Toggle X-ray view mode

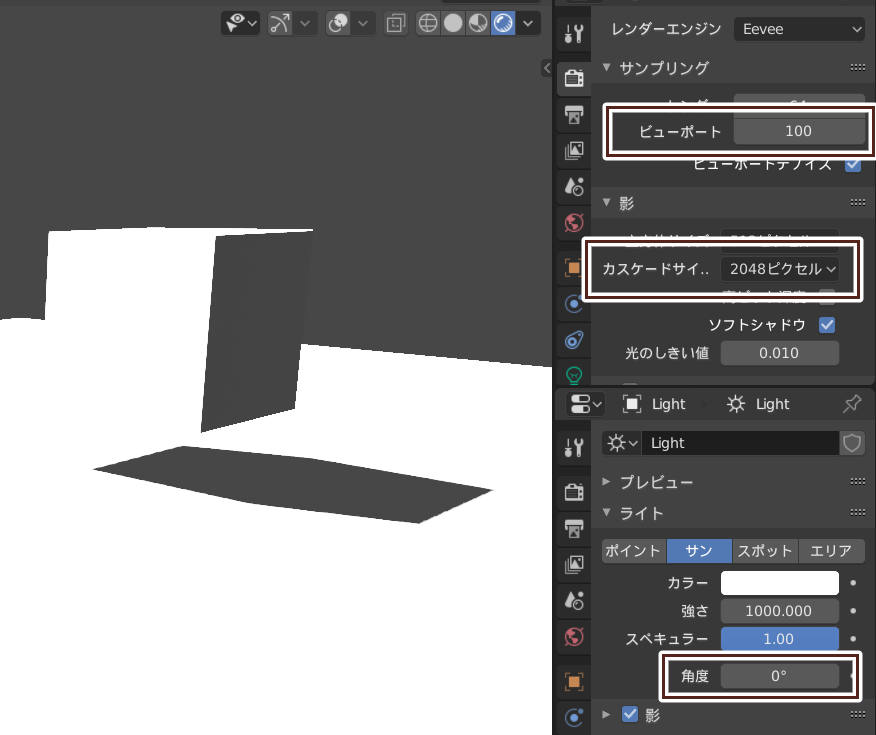pyautogui.click(x=396, y=23)
